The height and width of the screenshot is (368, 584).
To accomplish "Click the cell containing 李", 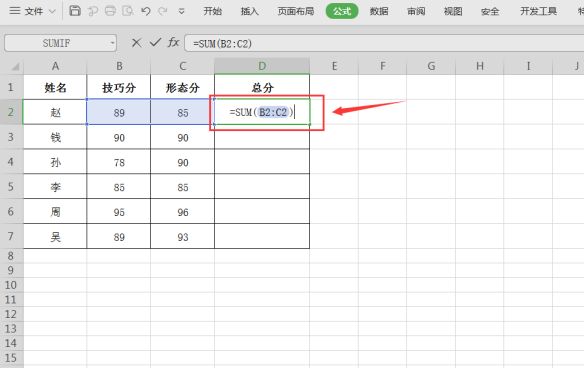I will coord(55,187).
